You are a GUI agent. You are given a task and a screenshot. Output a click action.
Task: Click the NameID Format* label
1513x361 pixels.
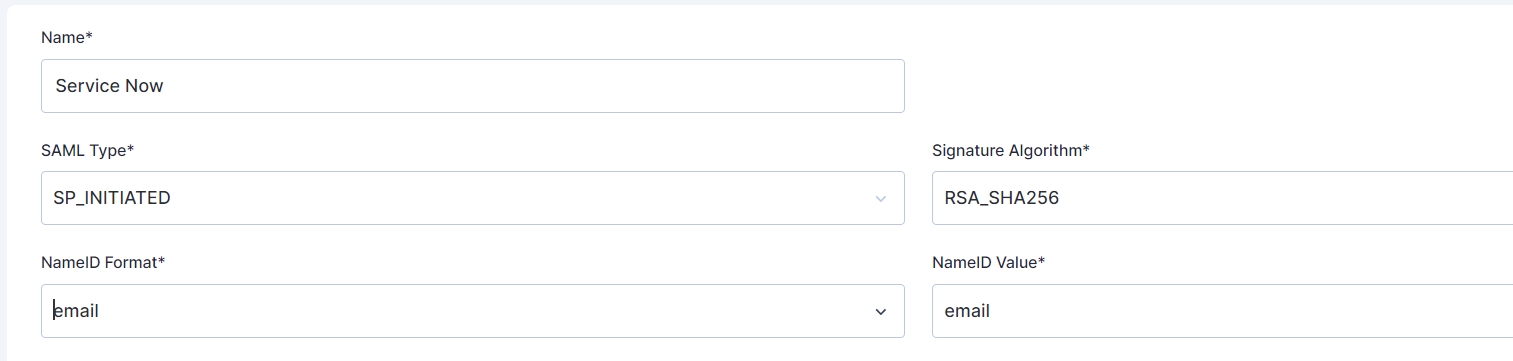click(103, 262)
